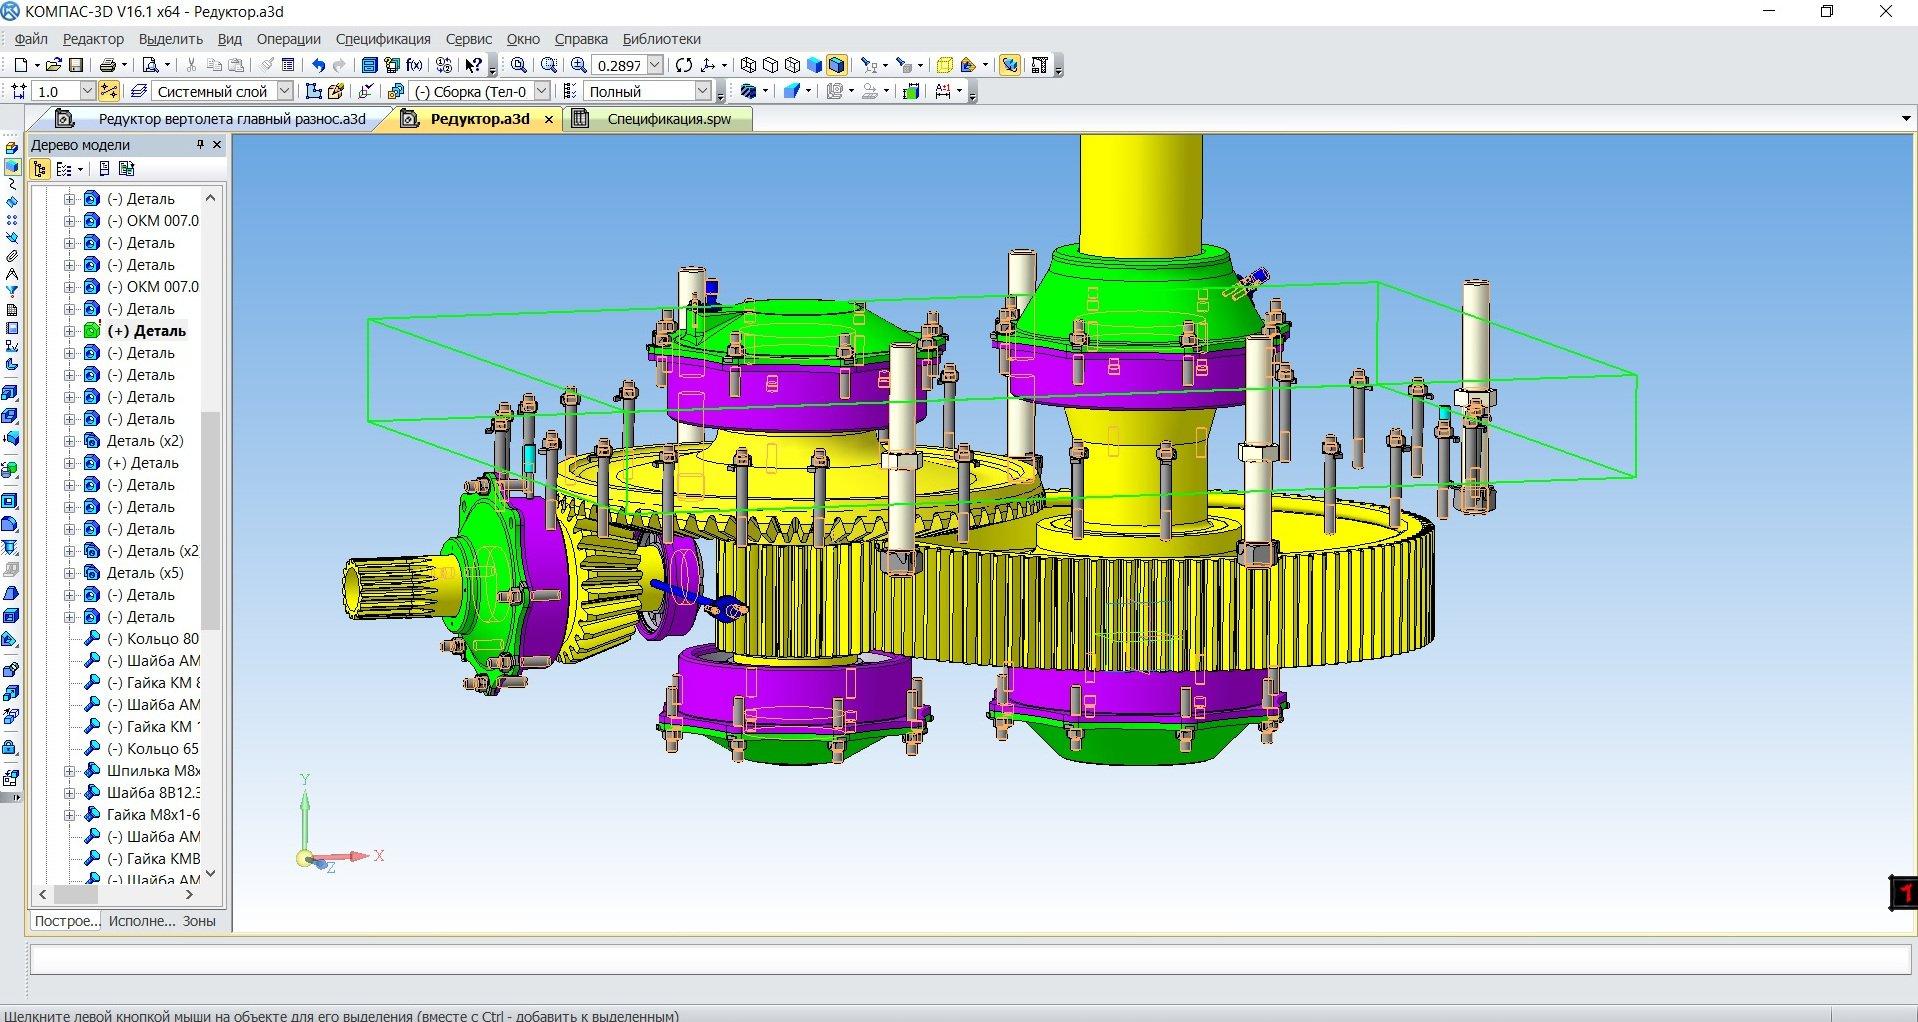Switch to the Спецификация.spw tab

668,119
